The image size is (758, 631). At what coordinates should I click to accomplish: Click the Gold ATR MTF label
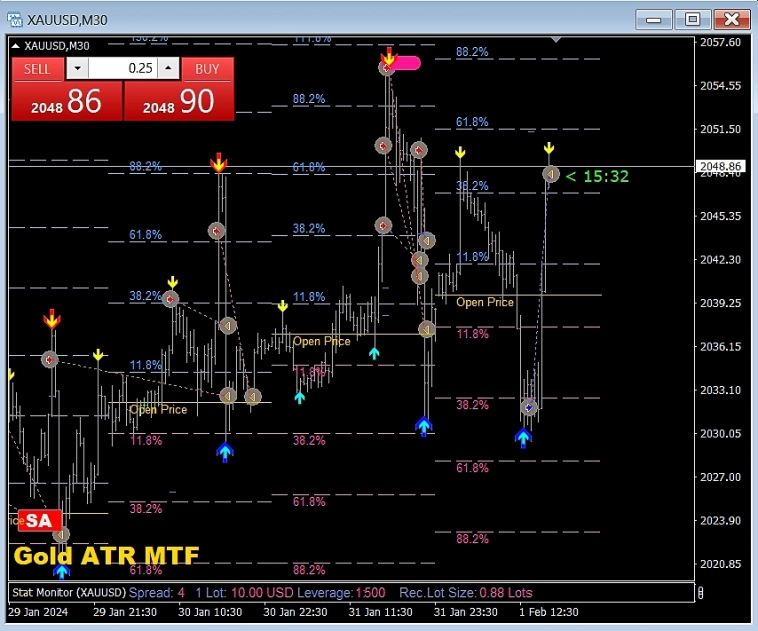coord(105,555)
